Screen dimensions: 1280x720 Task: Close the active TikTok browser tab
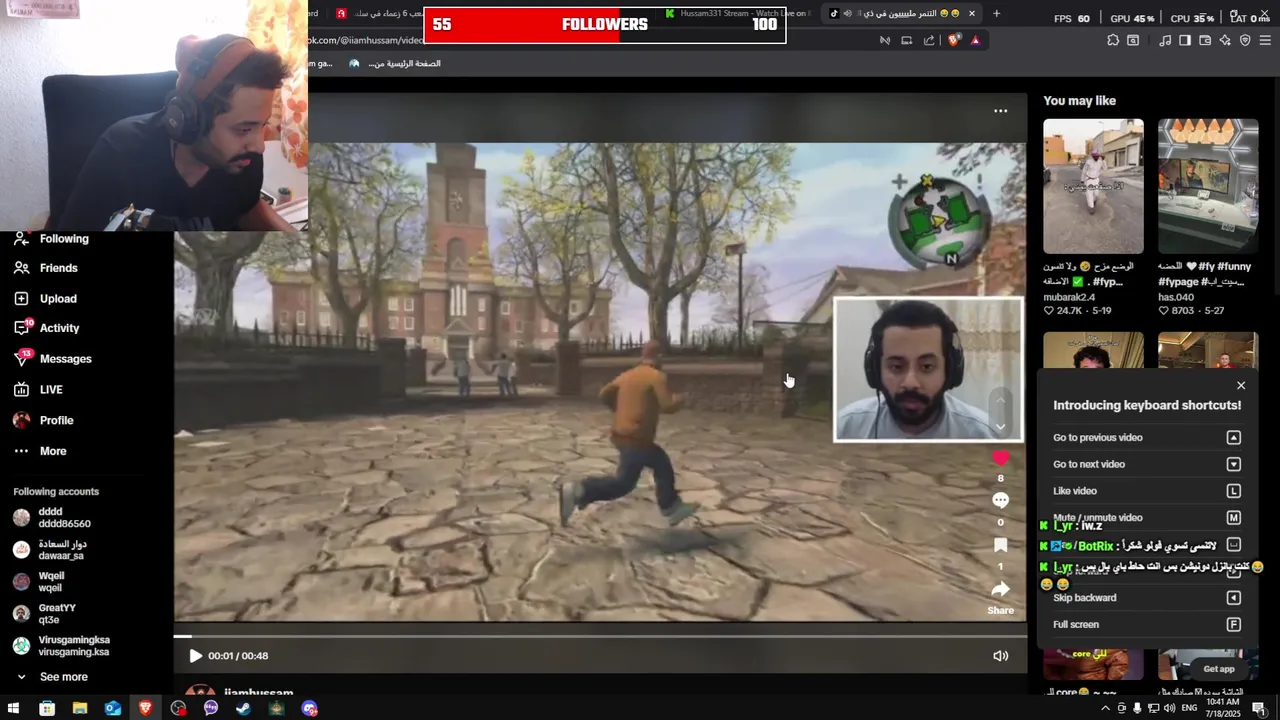pyautogui.click(x=970, y=13)
